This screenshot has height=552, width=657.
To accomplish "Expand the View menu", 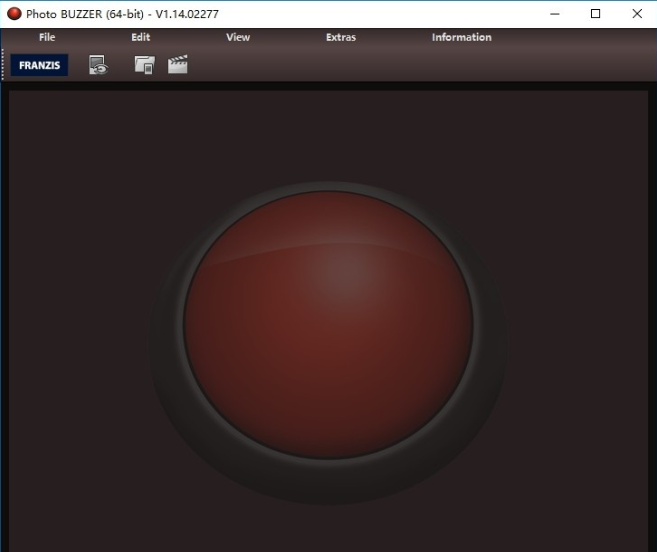I will click(x=238, y=38).
